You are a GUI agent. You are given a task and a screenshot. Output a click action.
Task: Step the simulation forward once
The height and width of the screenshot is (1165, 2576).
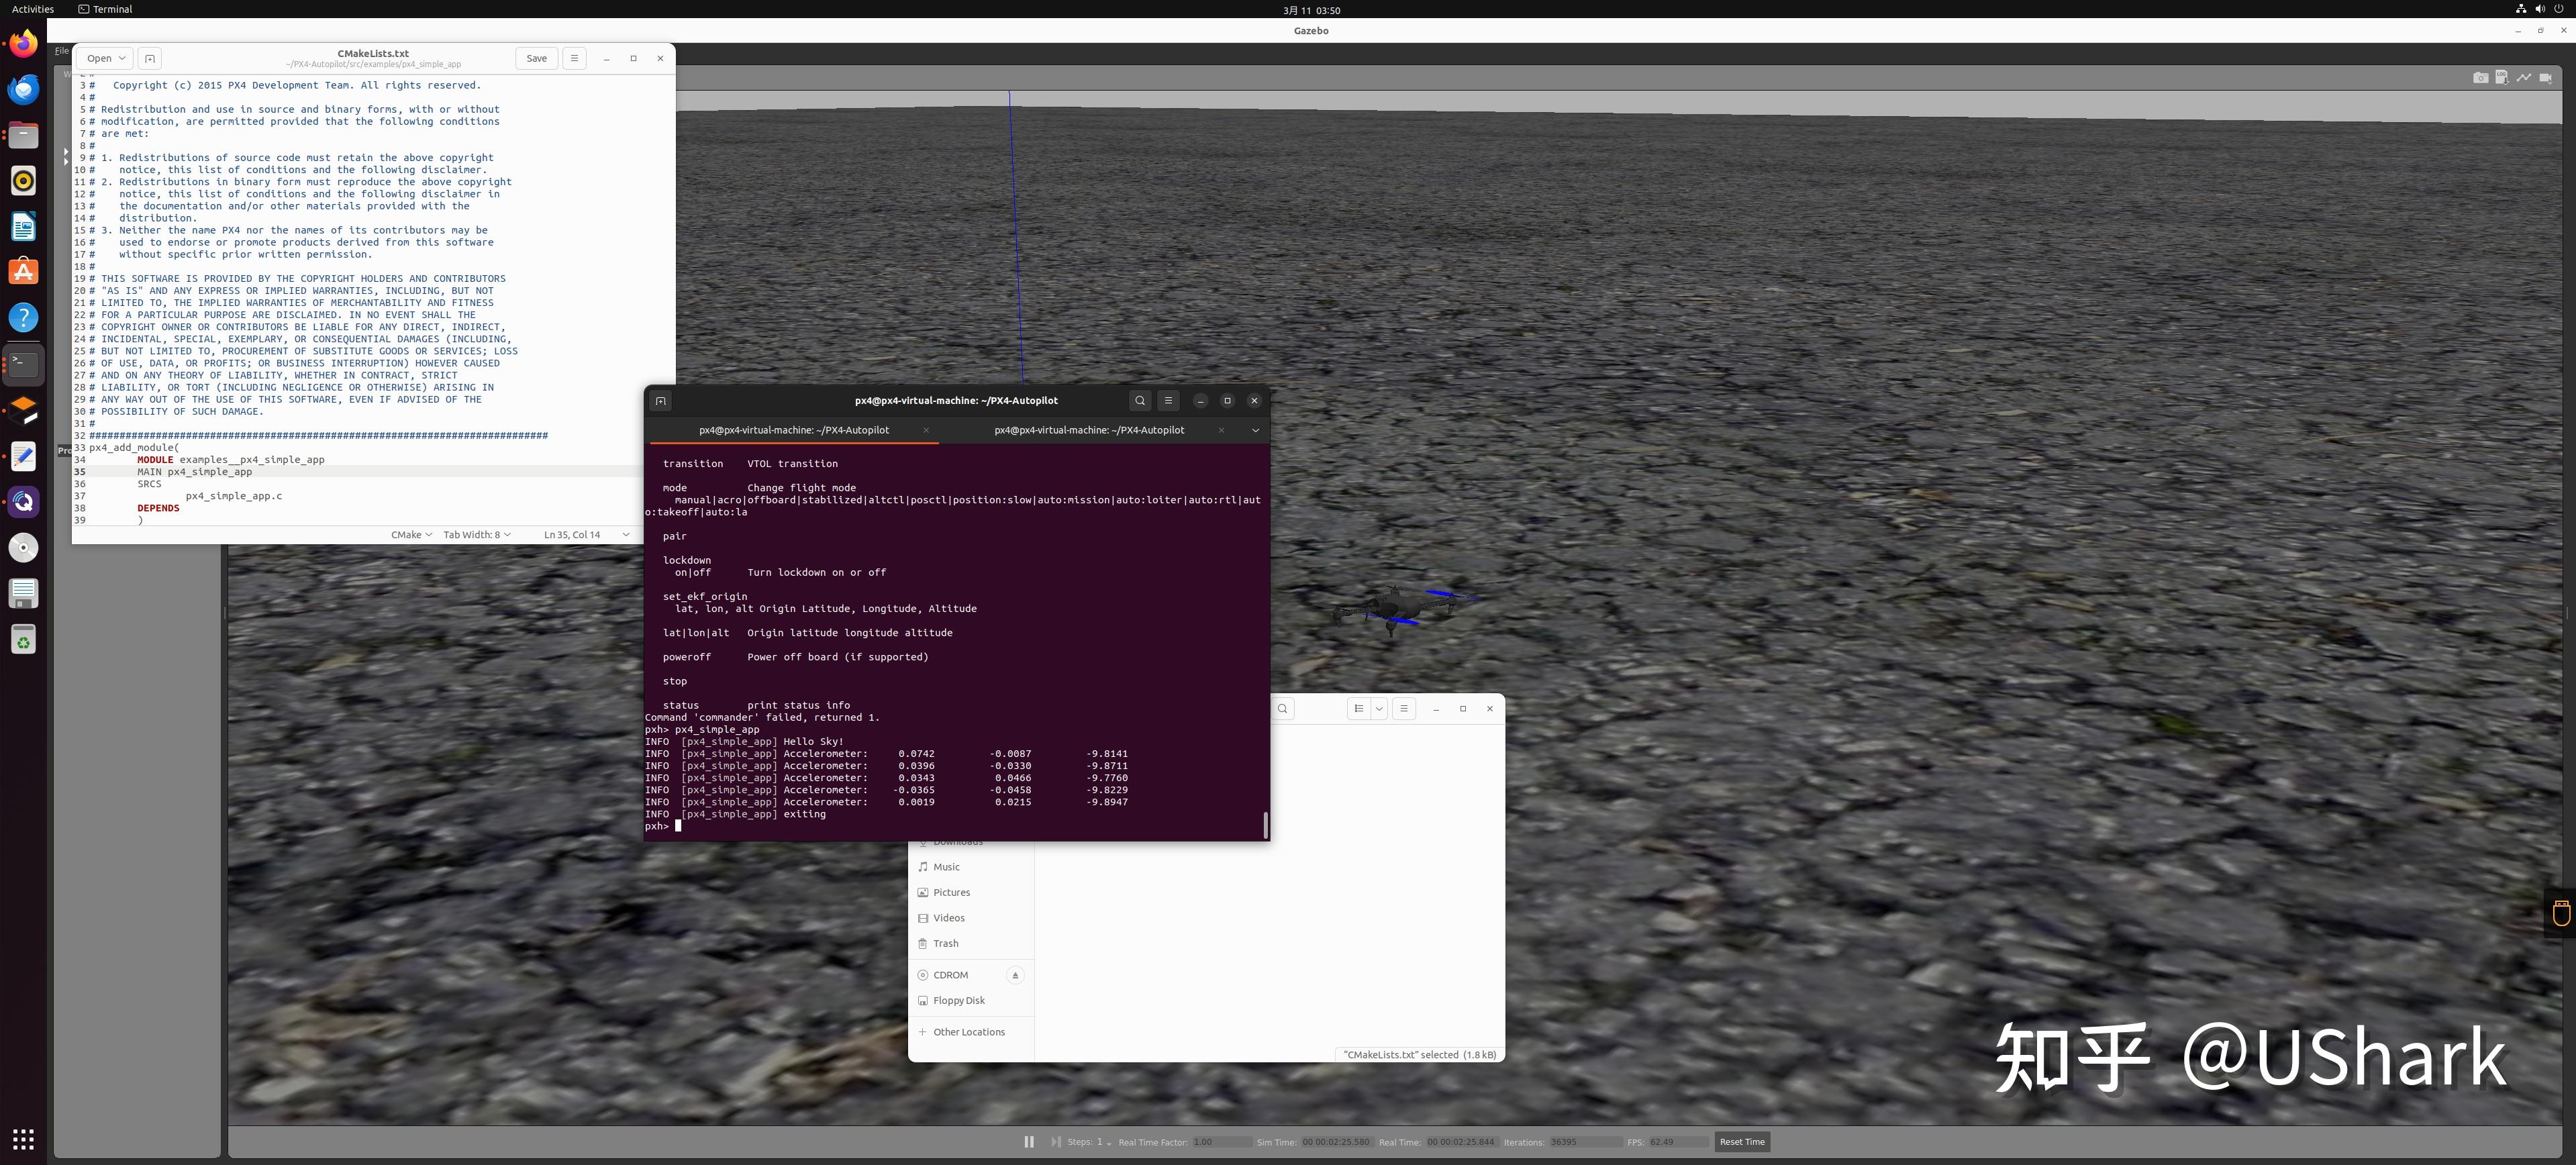pos(1055,1141)
